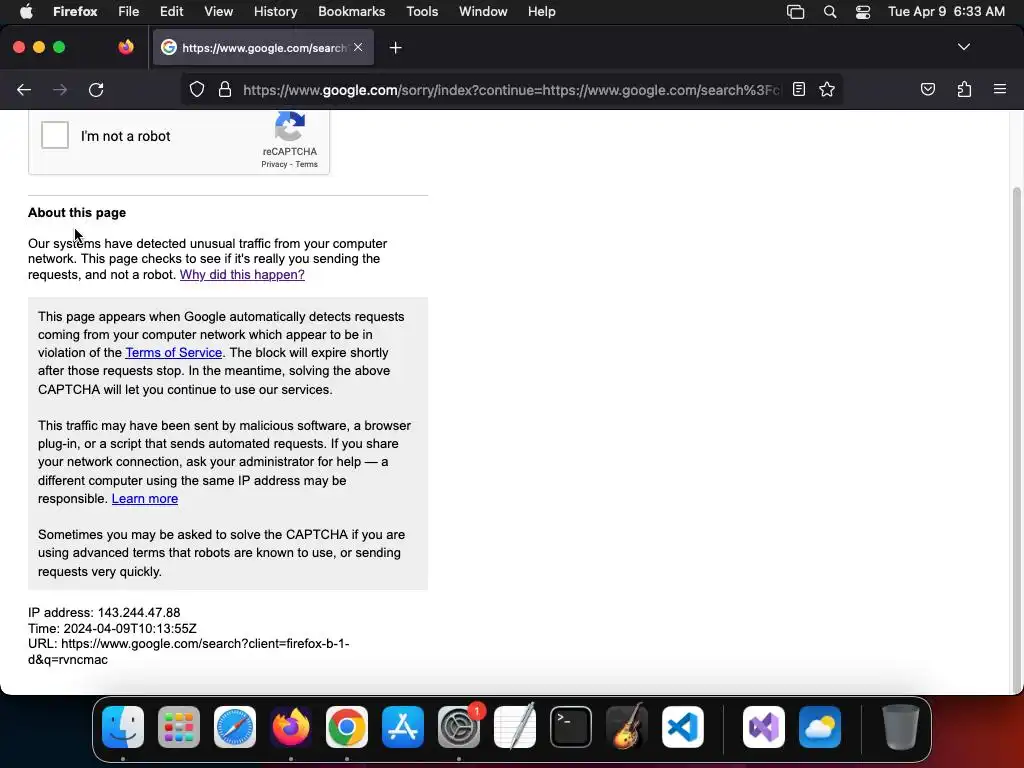The width and height of the screenshot is (1024, 768).
Task: Open the App Store from the Dock
Action: pyautogui.click(x=403, y=727)
